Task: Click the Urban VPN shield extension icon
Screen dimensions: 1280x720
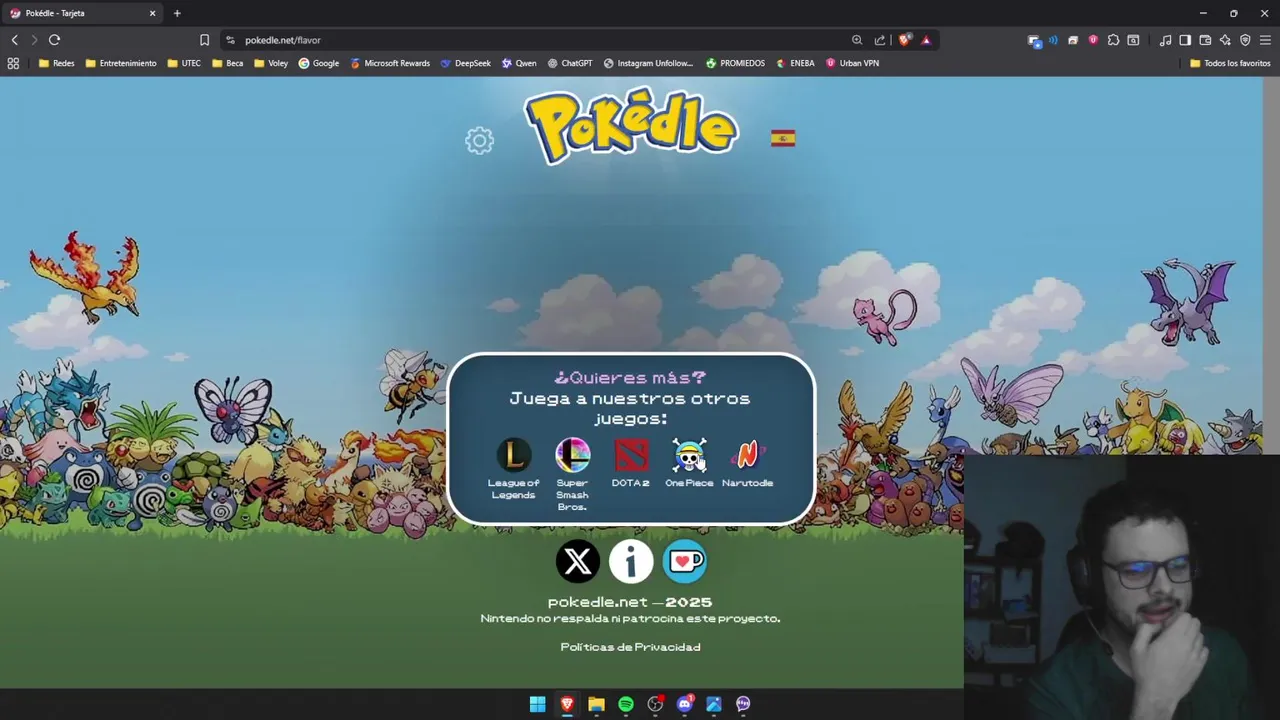Action: pyautogui.click(x=1093, y=40)
